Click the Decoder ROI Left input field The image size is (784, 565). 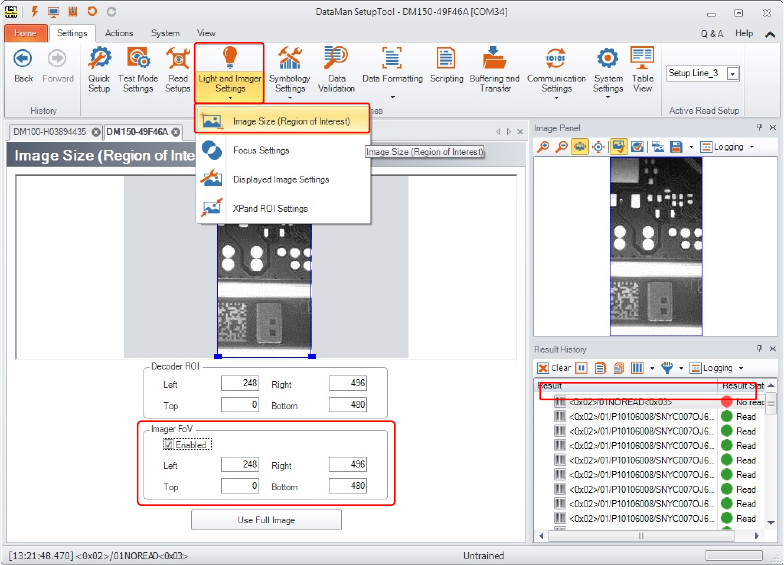tap(240, 383)
